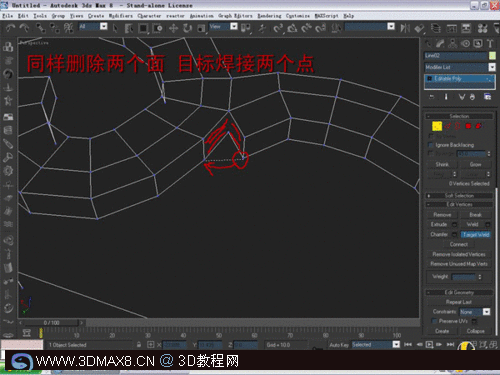Open the Modifiers menu
This screenshot has width=500, height=375.
point(120,16)
